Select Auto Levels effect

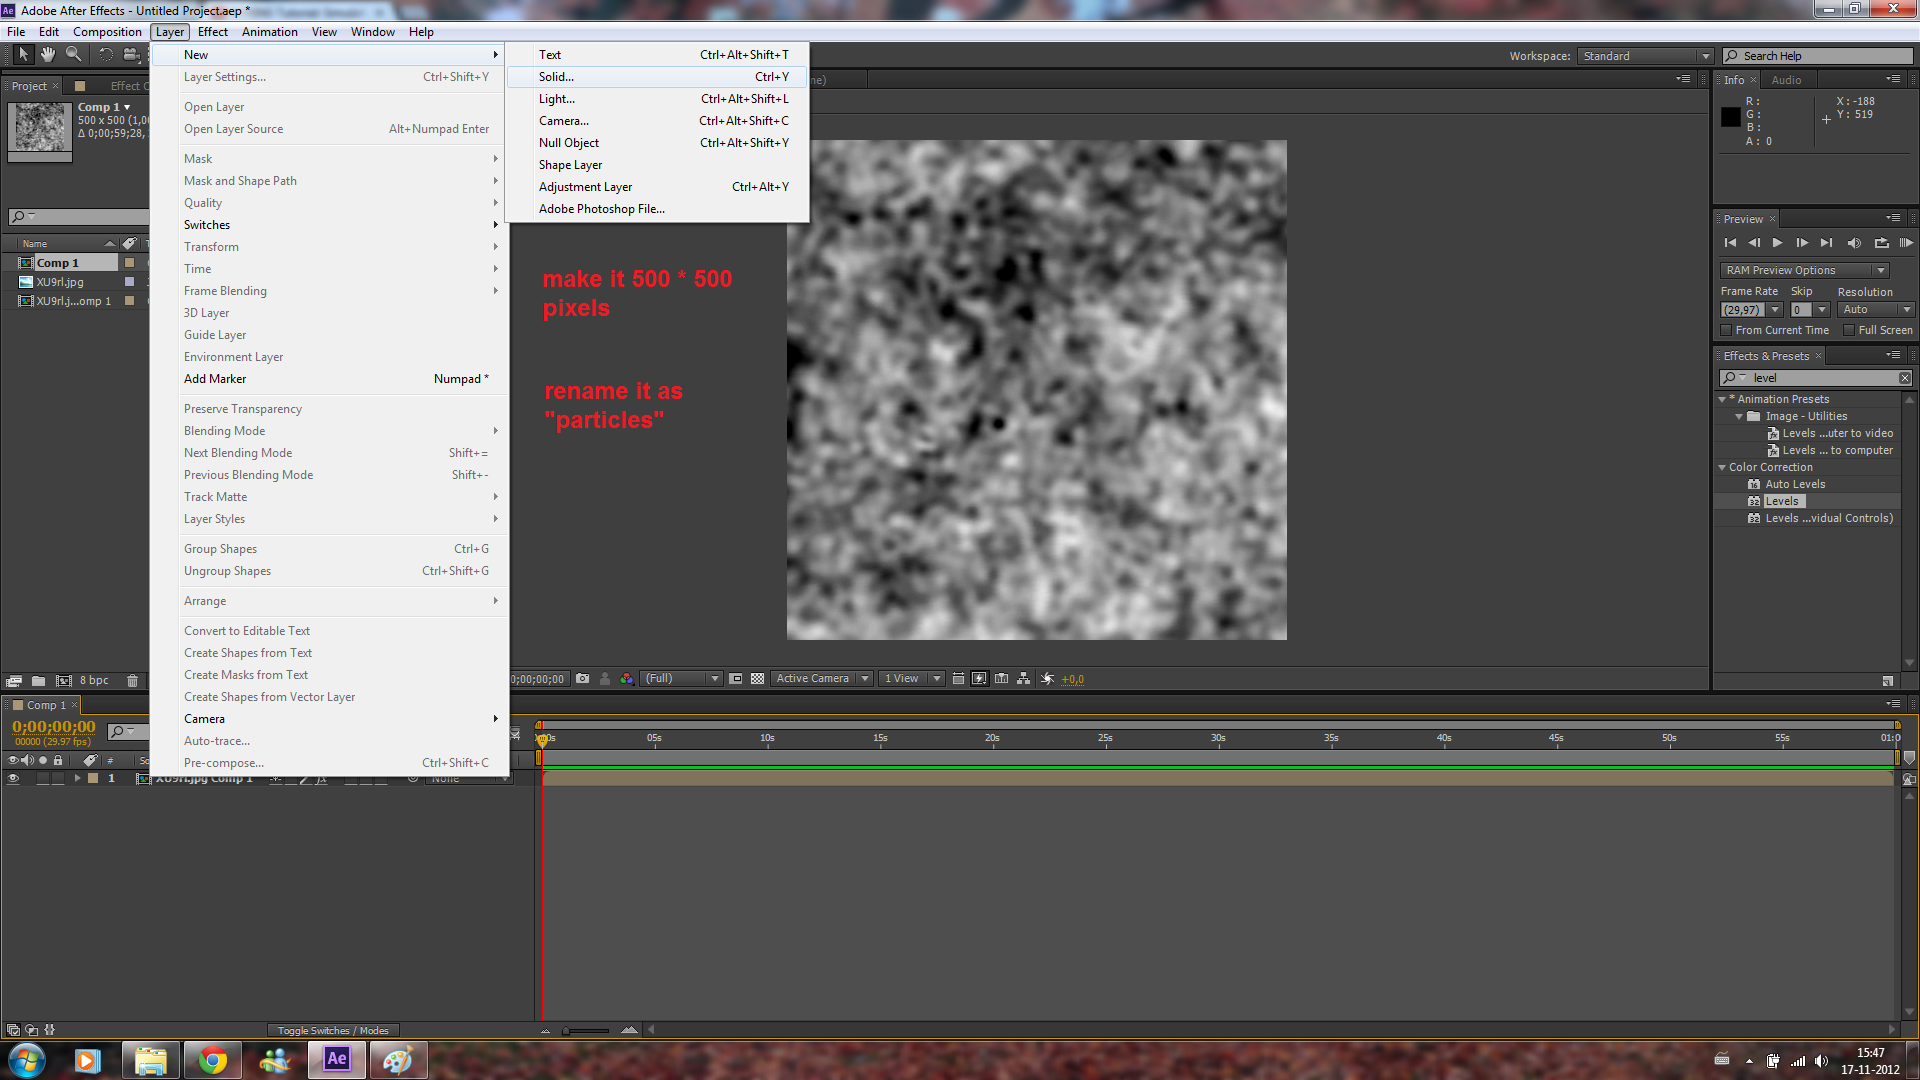click(x=1795, y=484)
